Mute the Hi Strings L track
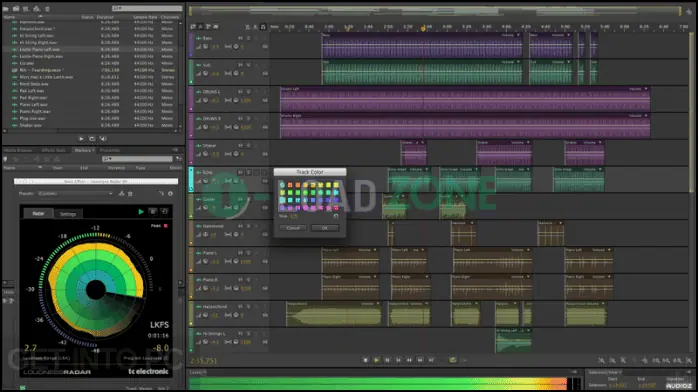Viewport: 698px width, 392px height. [240, 333]
